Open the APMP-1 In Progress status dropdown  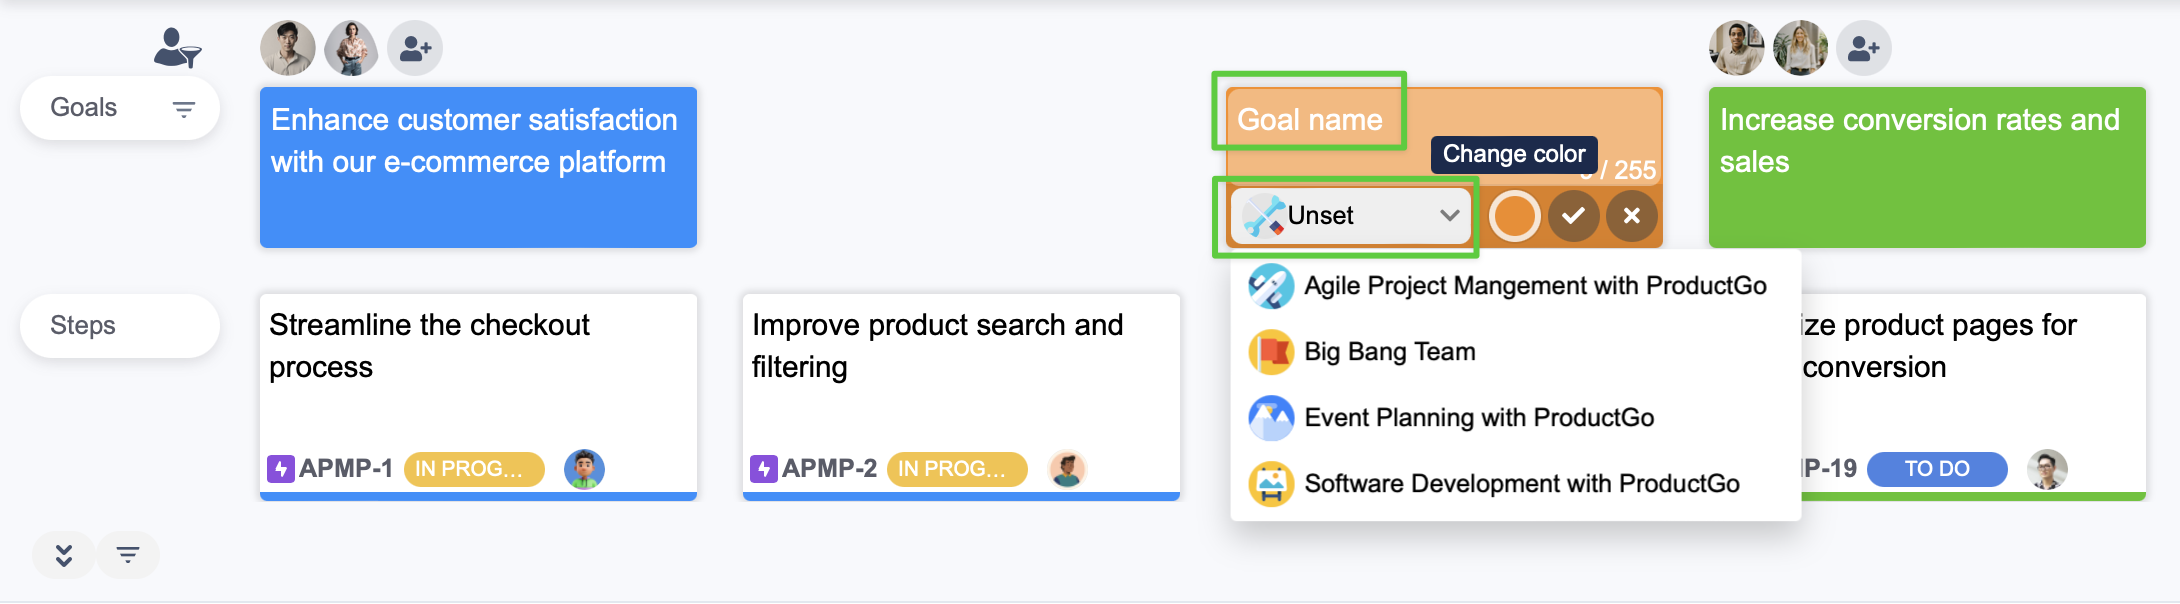pyautogui.click(x=473, y=468)
